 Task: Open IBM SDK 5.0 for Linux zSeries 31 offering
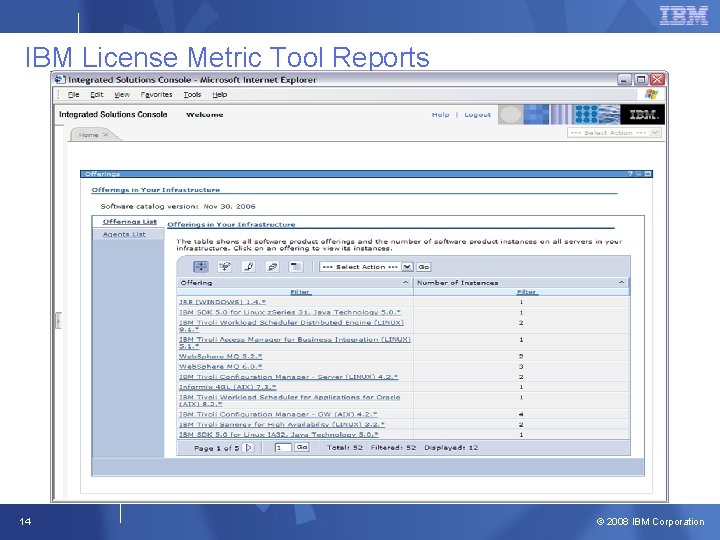tap(290, 312)
